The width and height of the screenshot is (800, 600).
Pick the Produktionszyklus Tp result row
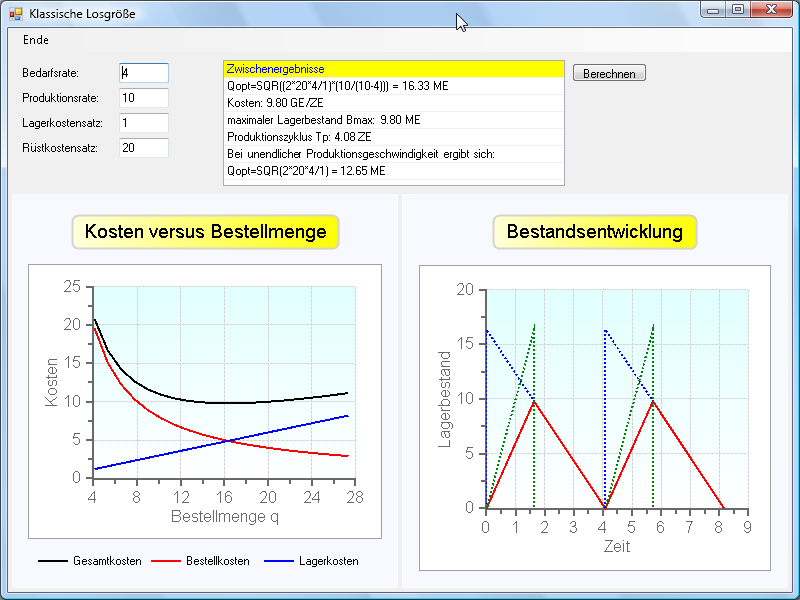tap(393, 137)
